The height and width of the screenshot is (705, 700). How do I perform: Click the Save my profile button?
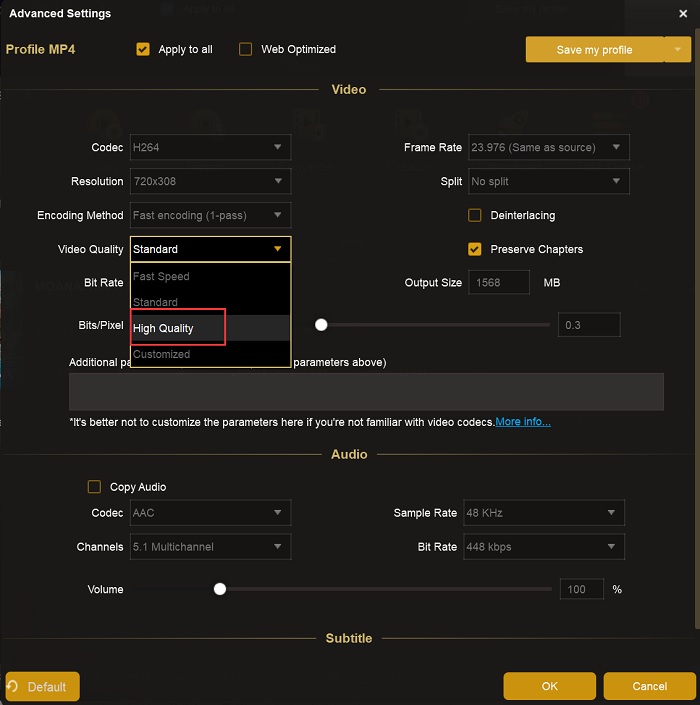595,49
